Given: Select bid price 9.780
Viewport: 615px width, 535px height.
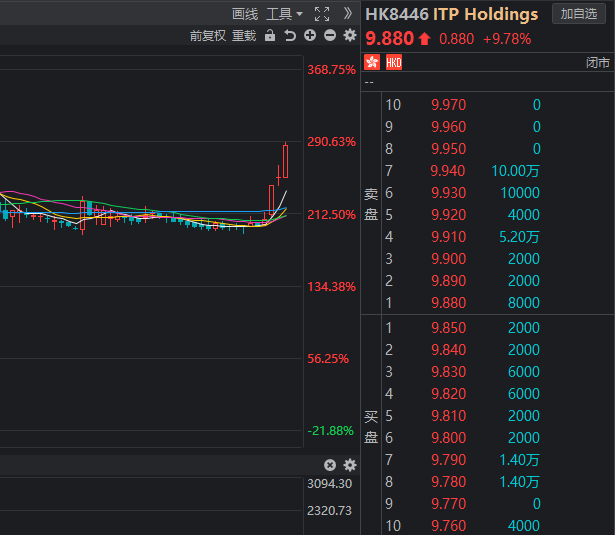Looking at the screenshot, I should [449, 481].
